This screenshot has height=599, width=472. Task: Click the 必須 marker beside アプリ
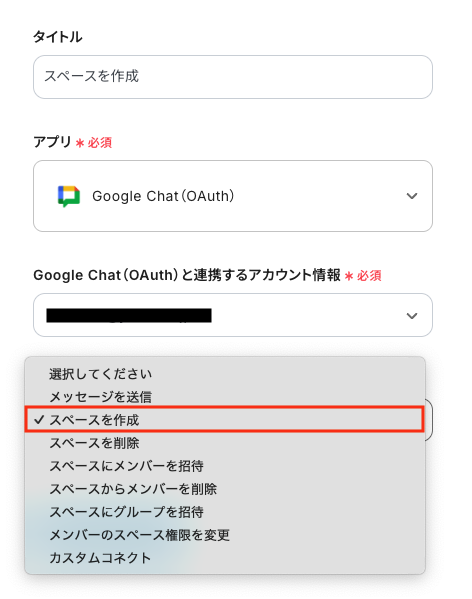99,143
